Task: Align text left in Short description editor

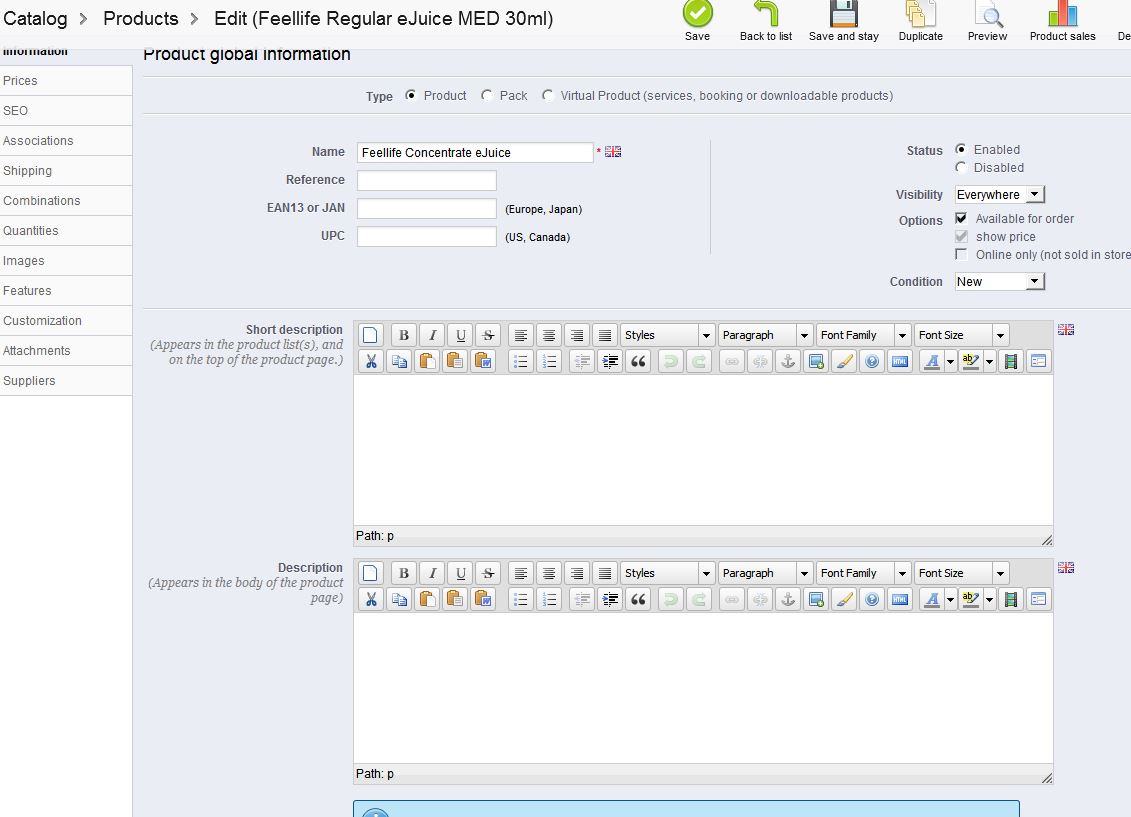Action: click(520, 335)
